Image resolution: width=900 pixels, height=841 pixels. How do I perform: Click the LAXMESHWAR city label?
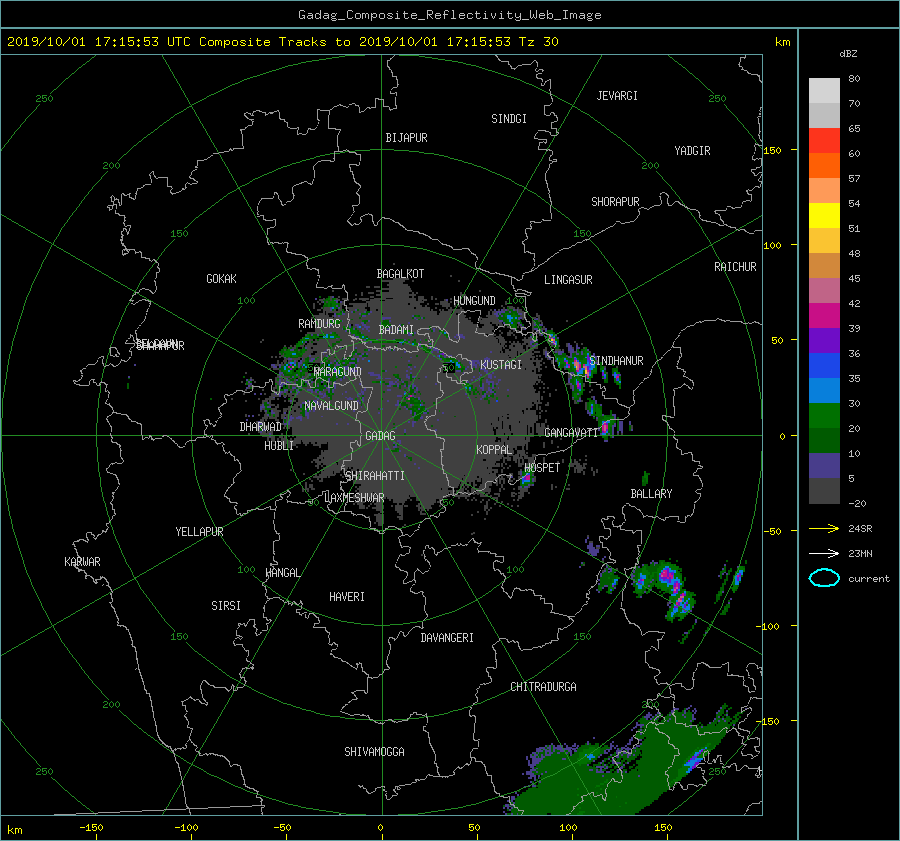tap(354, 498)
